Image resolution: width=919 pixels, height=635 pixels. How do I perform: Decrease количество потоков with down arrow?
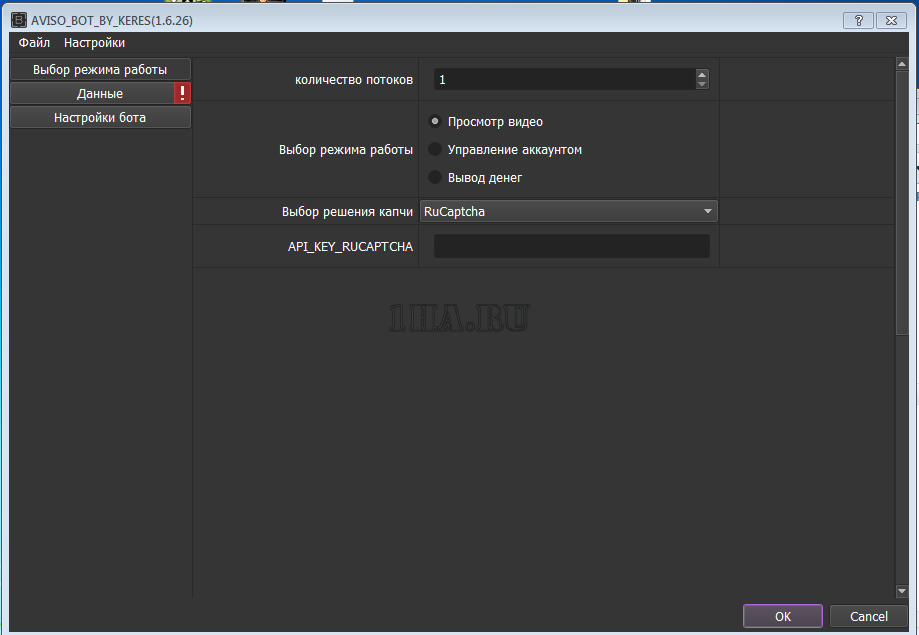(x=702, y=84)
